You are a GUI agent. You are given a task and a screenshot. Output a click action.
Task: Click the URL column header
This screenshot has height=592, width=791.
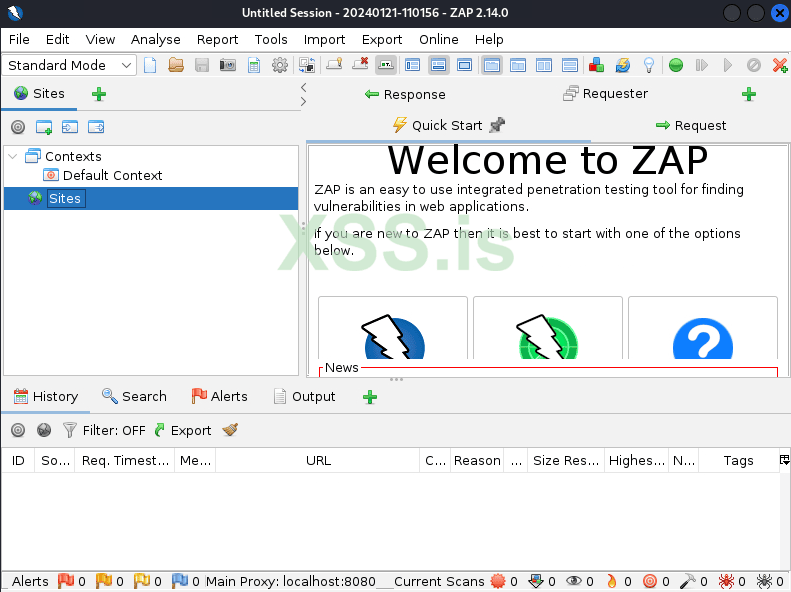[318, 460]
